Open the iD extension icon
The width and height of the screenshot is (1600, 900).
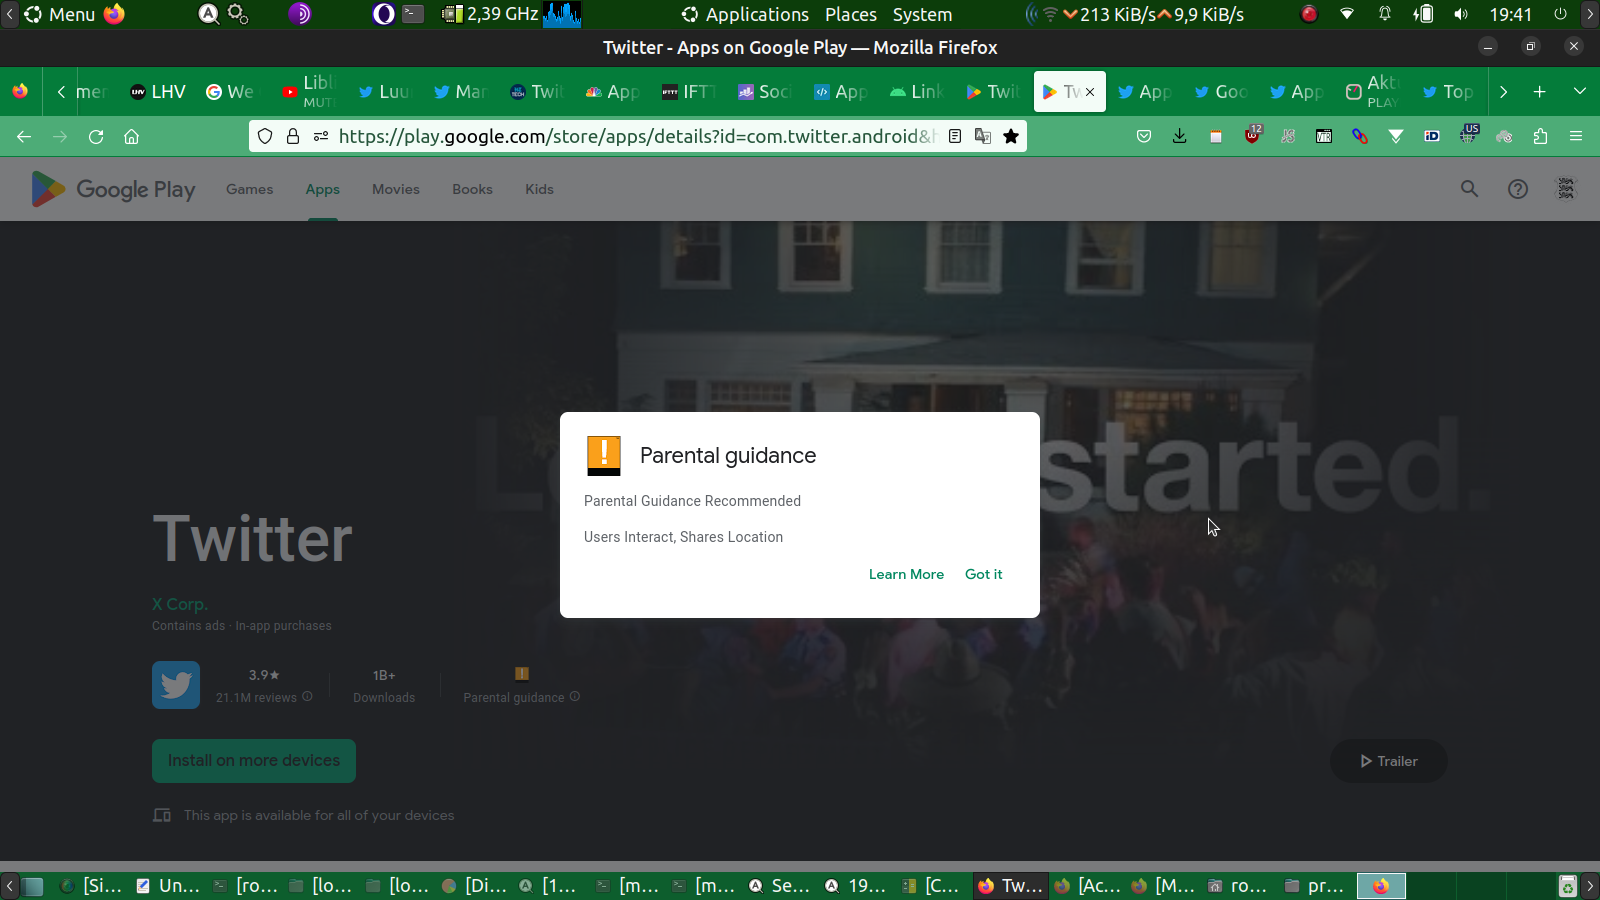[1432, 136]
